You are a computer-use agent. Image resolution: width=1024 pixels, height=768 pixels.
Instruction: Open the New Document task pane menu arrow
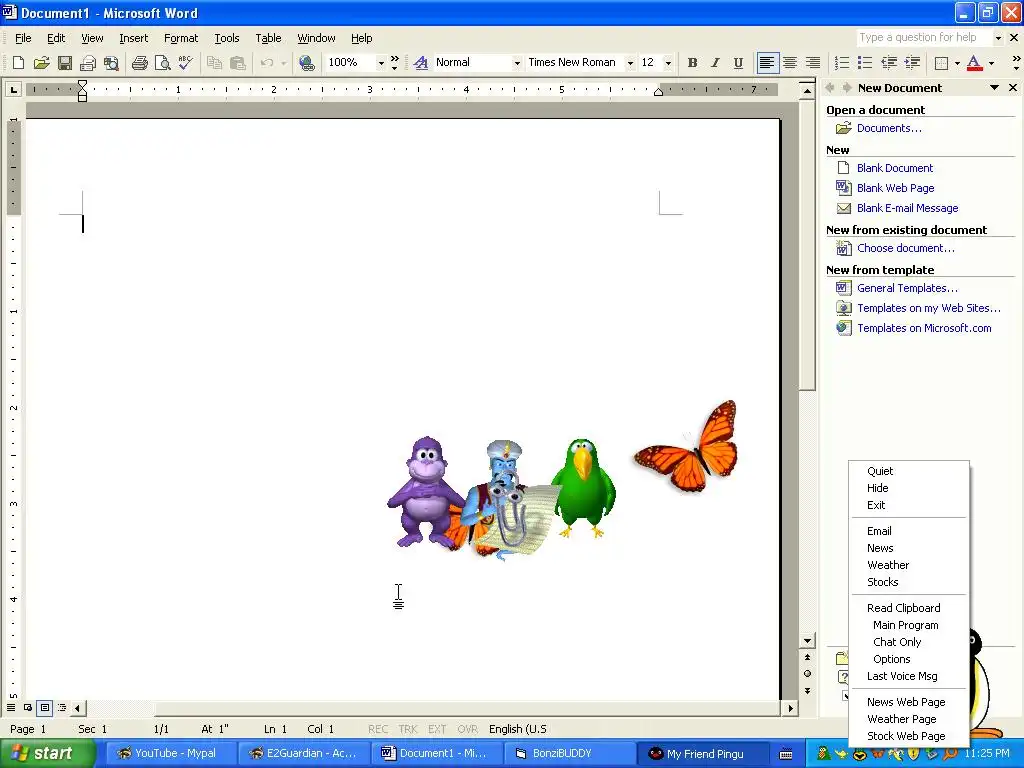(994, 88)
